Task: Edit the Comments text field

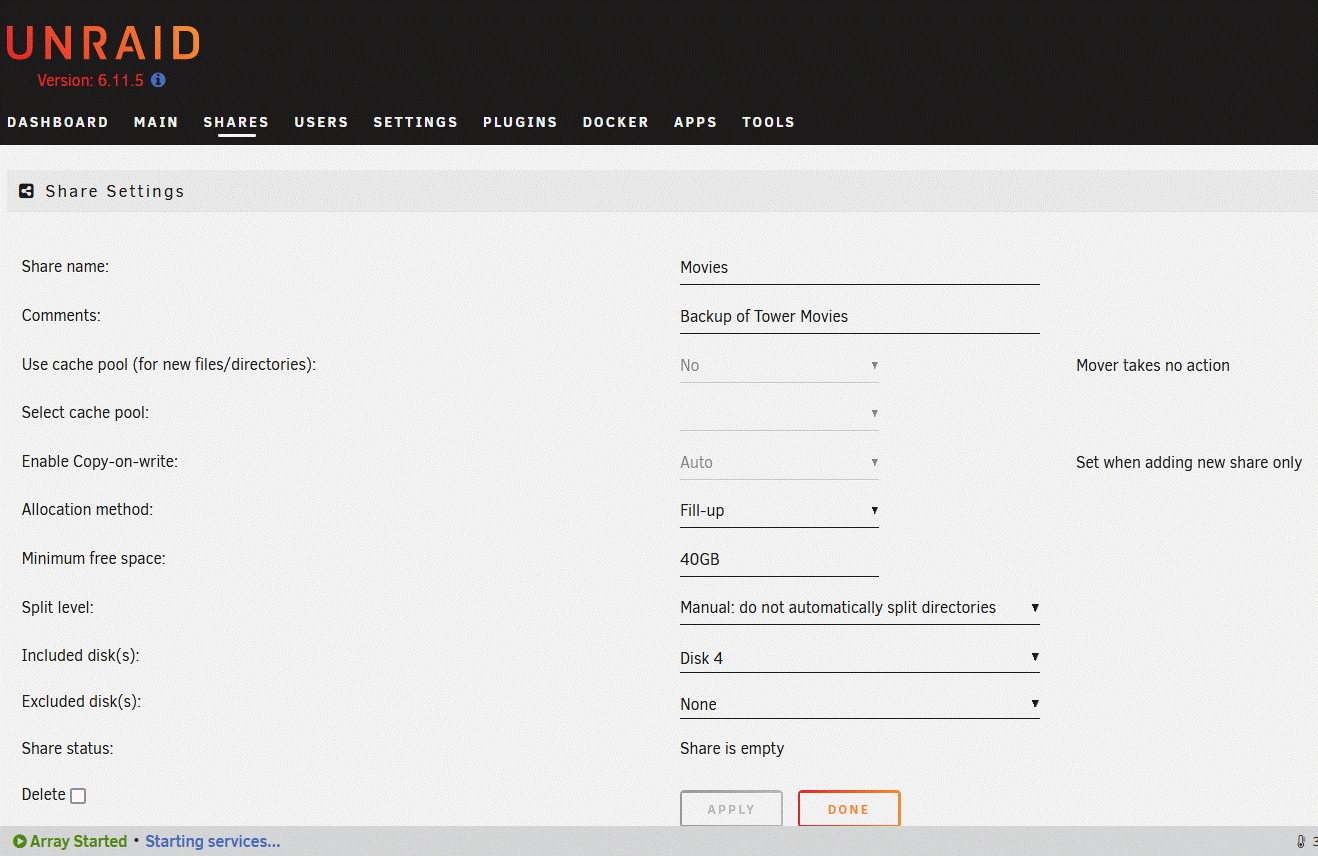Action: point(860,316)
